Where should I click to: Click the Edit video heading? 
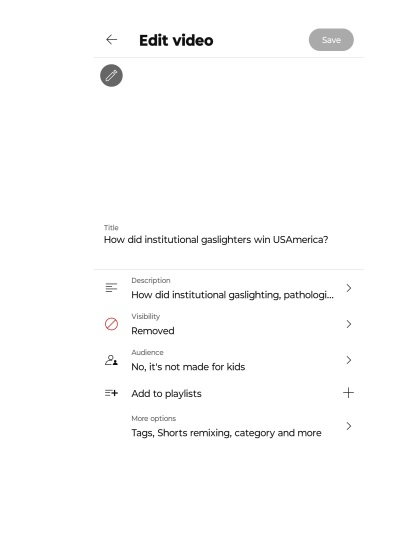pyautogui.click(x=176, y=40)
